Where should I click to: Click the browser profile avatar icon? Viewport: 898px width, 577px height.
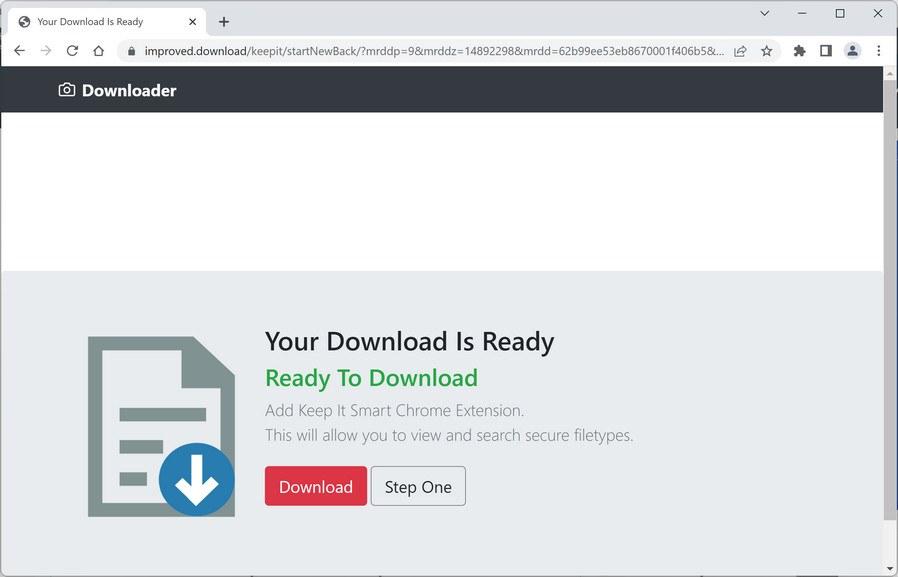[x=851, y=50]
